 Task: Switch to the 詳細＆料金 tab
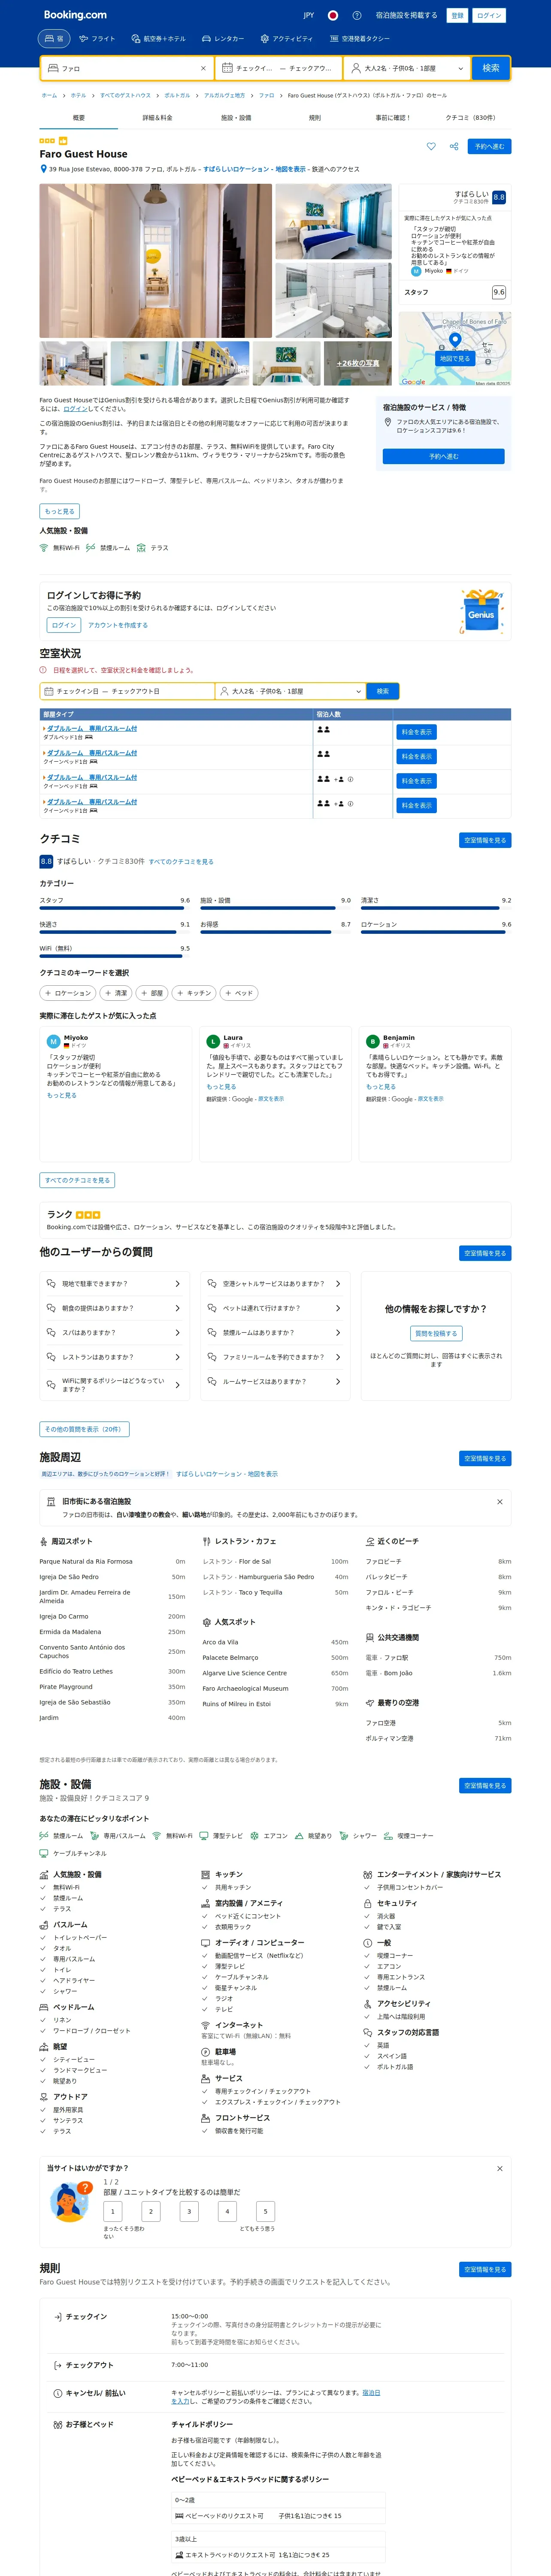[157, 118]
